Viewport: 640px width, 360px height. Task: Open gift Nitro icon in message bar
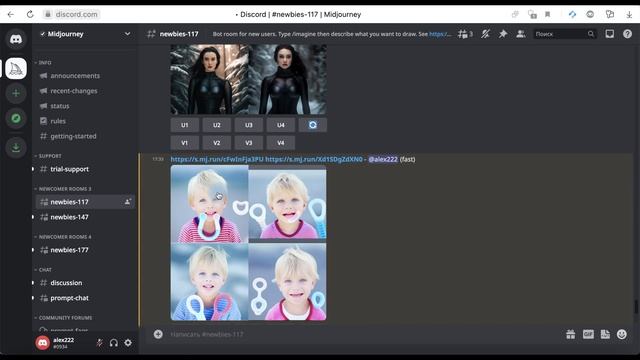571,334
